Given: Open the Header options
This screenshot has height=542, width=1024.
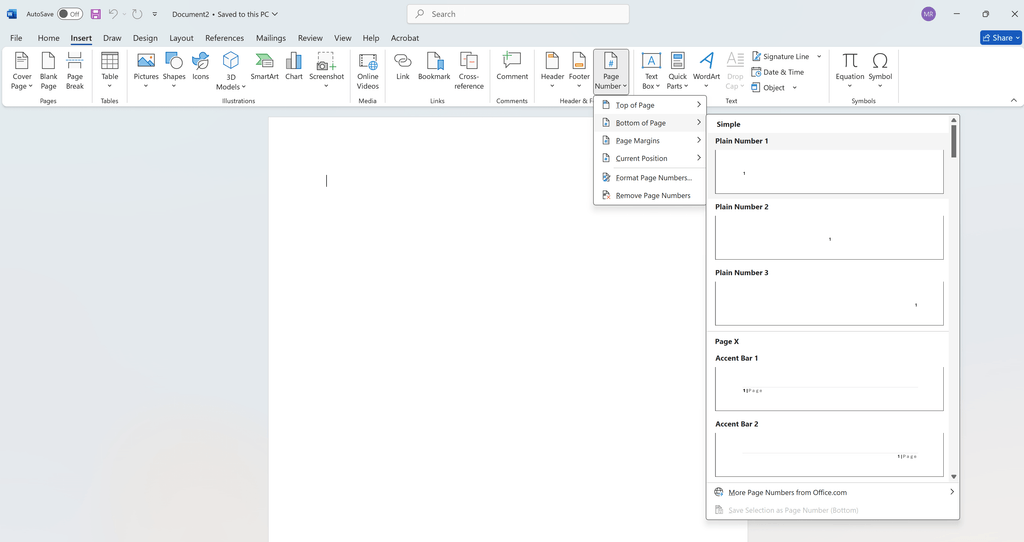Looking at the screenshot, I should [552, 71].
